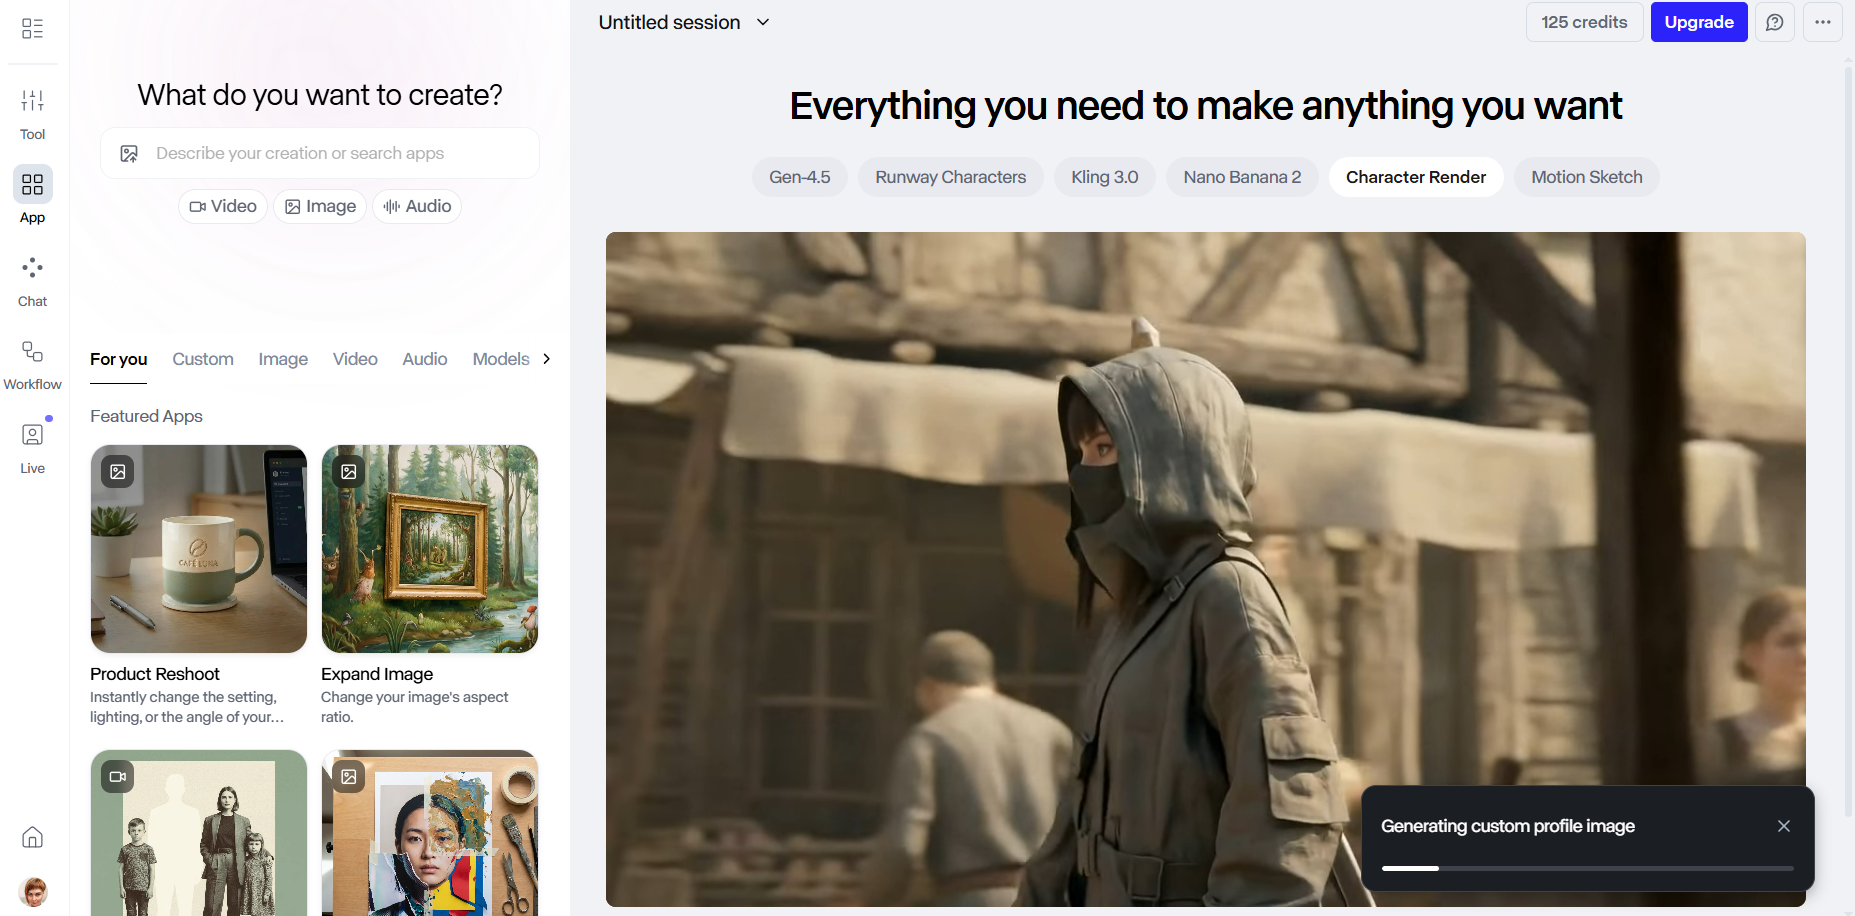Open the feedback chat bubble icon
1855x916 pixels.
coord(1774,22)
